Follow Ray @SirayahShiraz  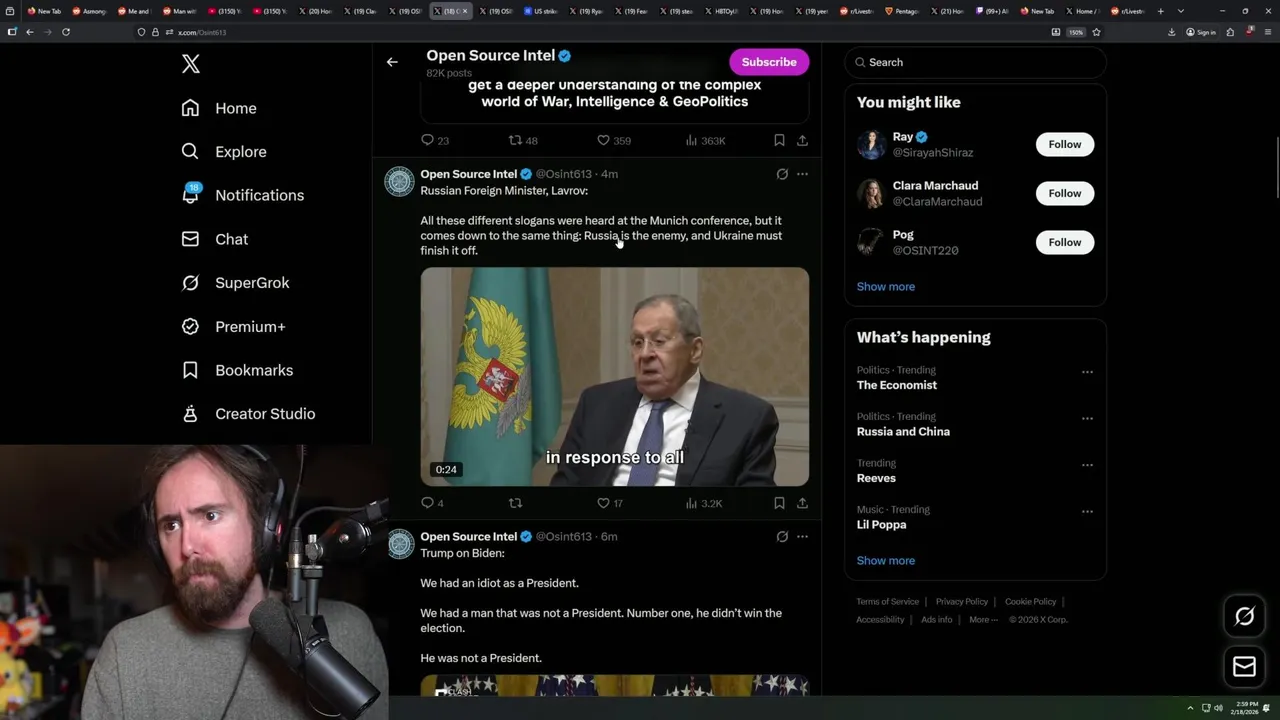pos(1065,144)
